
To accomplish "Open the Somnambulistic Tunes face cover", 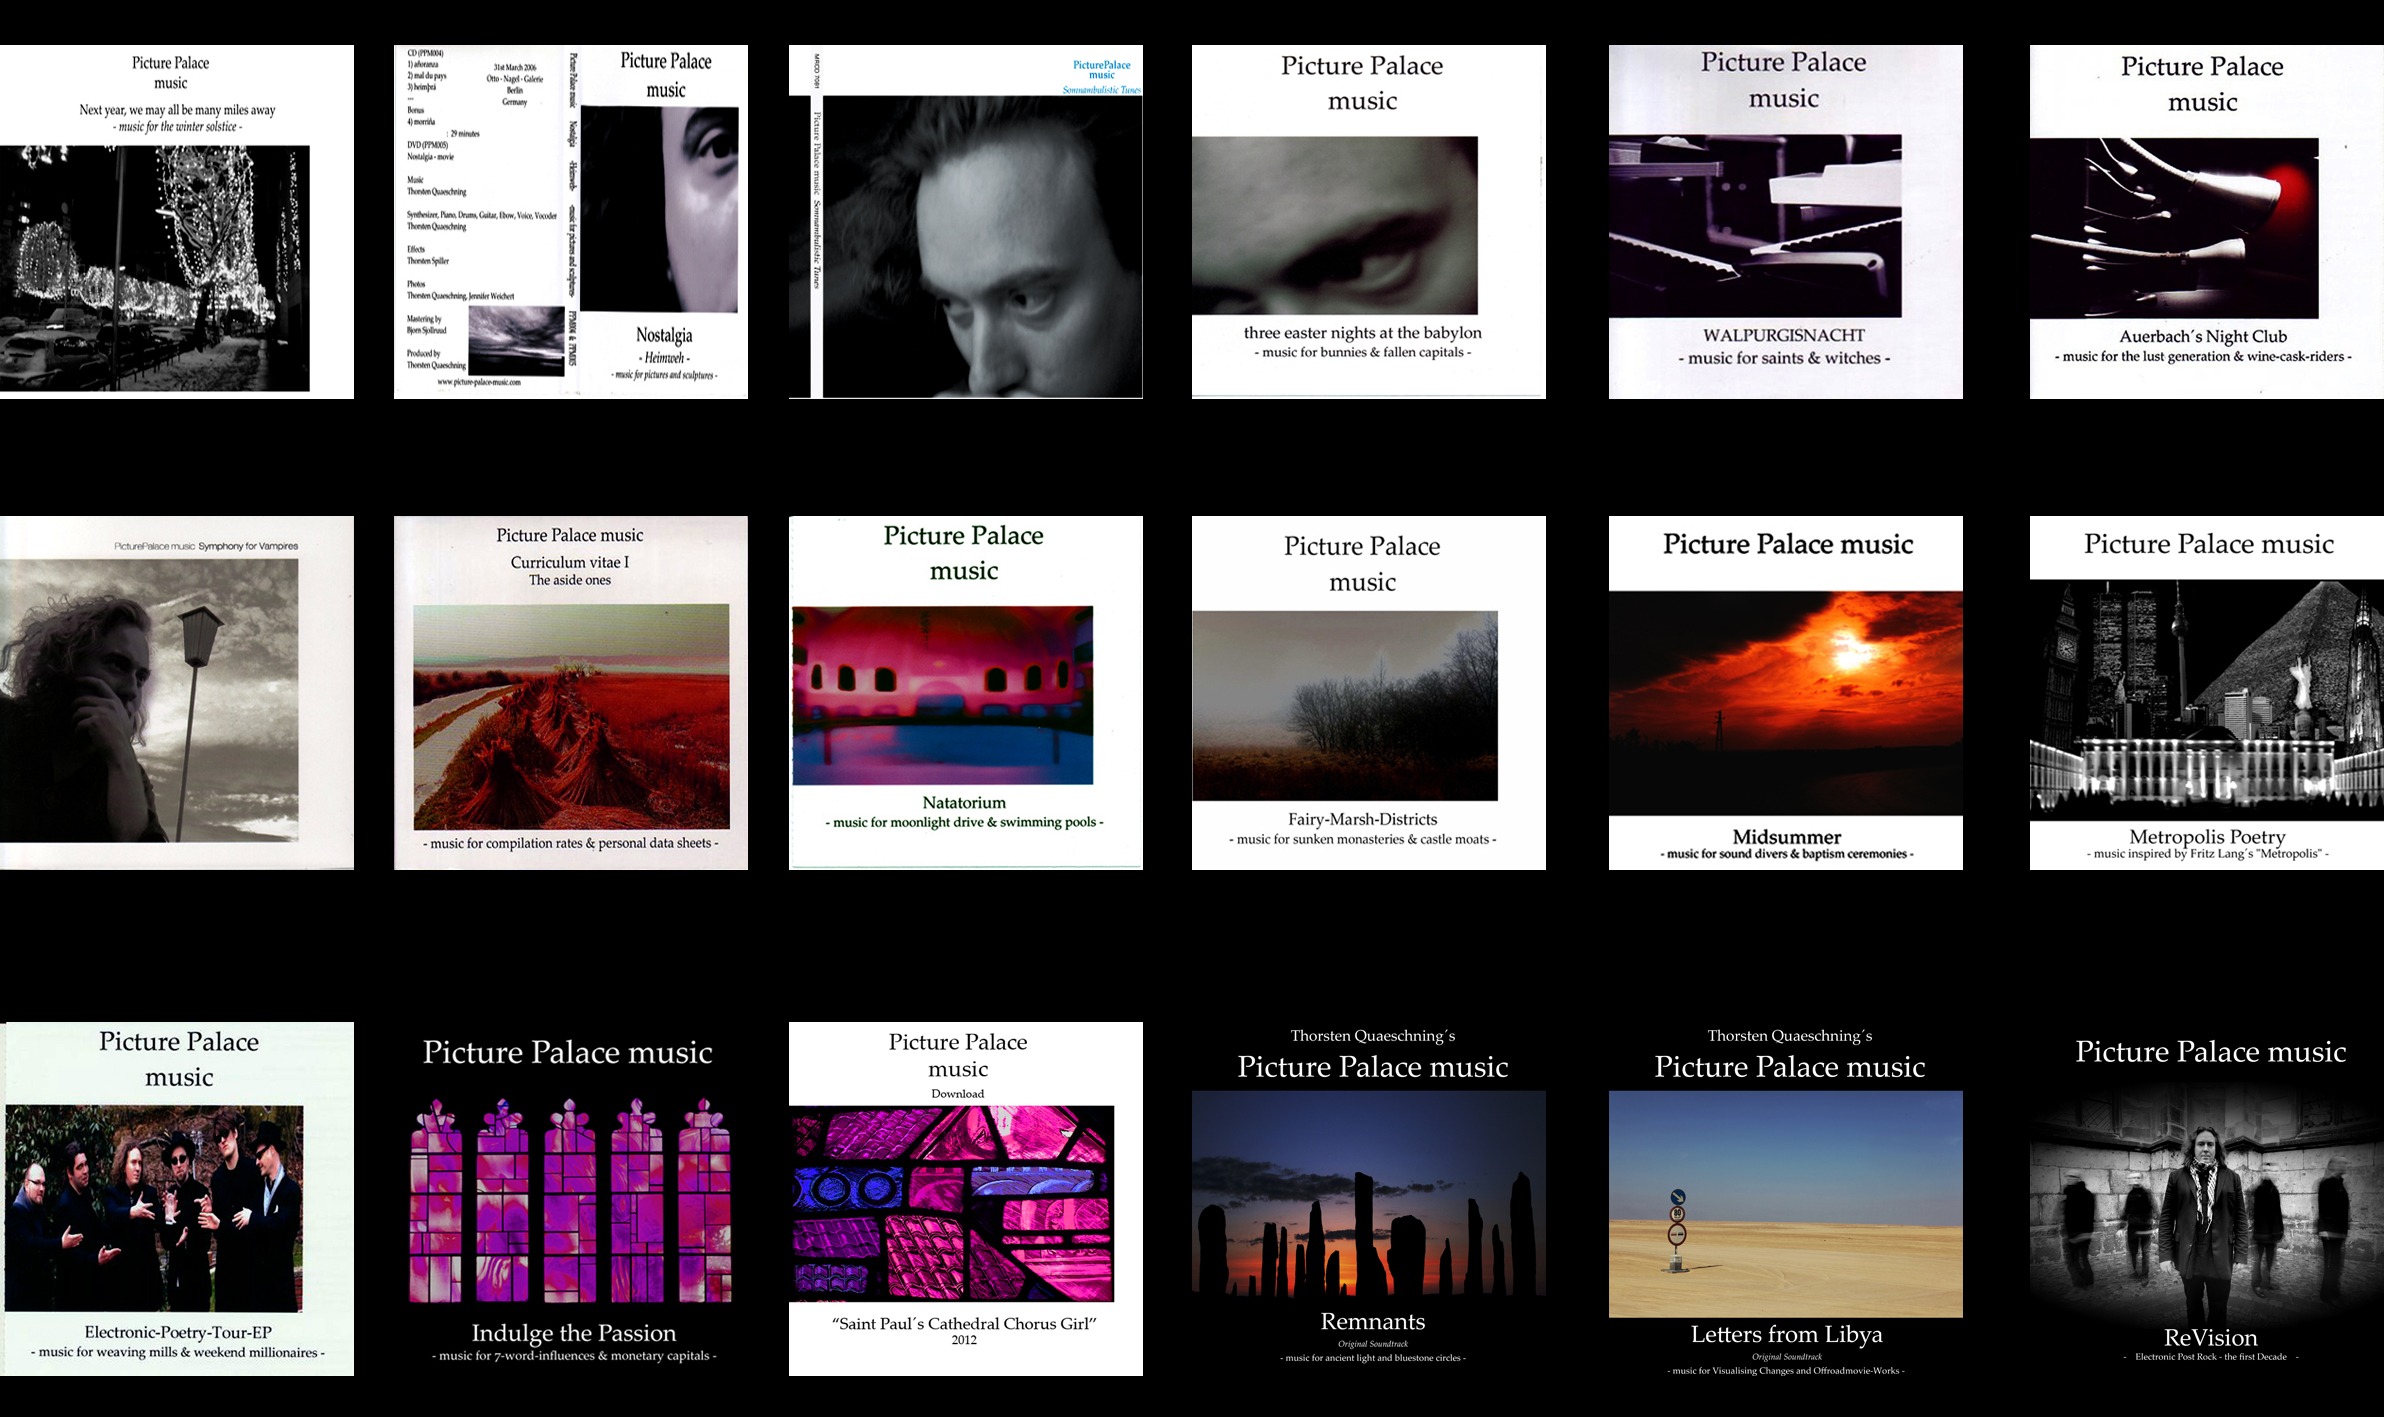I will tap(965, 222).
